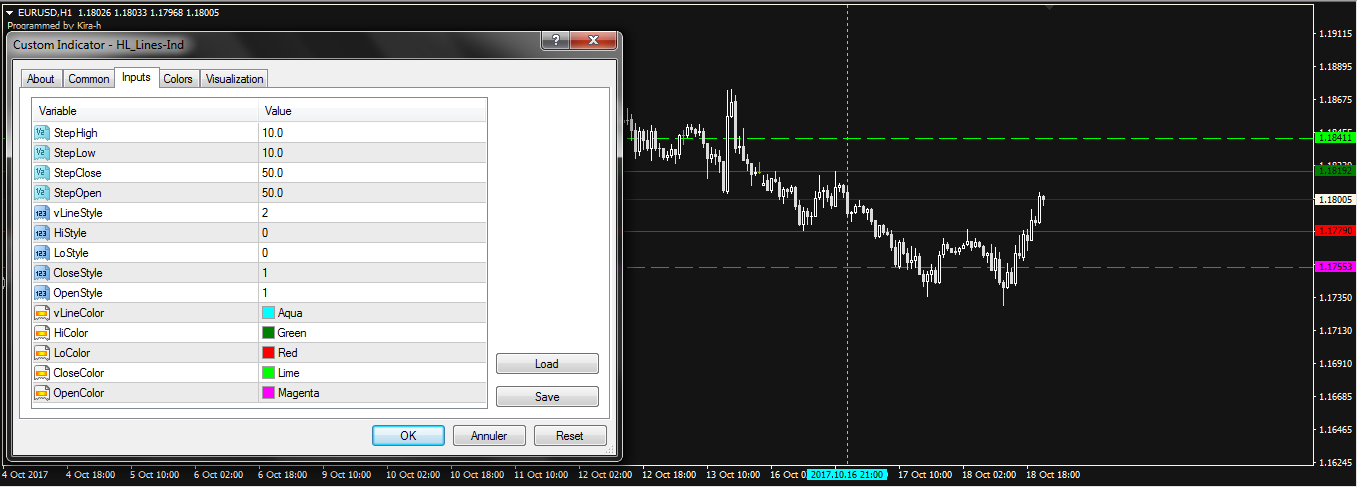Confirm the dialog with OK
This screenshot has width=1360, height=488.
(408, 436)
